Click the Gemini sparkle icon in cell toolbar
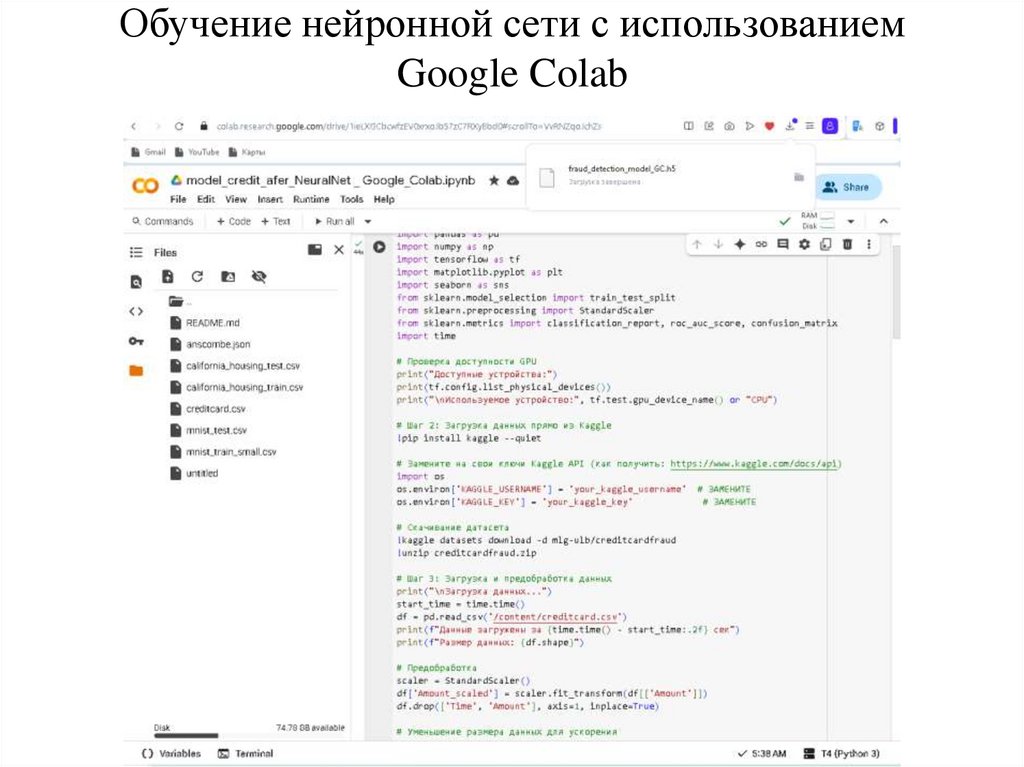The height and width of the screenshot is (767, 1024). click(740, 244)
